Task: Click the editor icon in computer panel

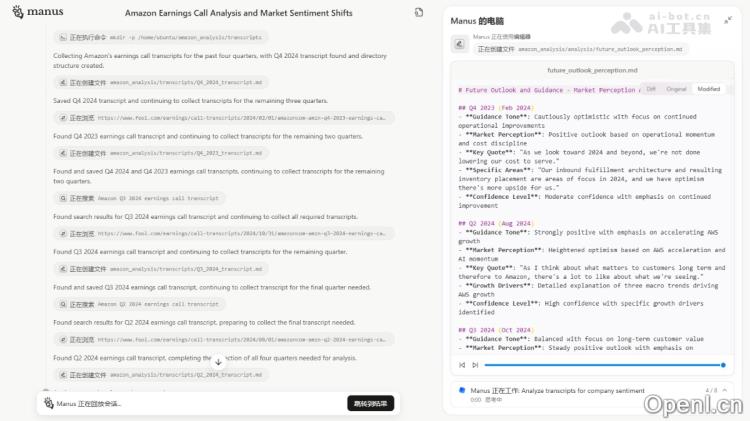Action: click(x=460, y=42)
